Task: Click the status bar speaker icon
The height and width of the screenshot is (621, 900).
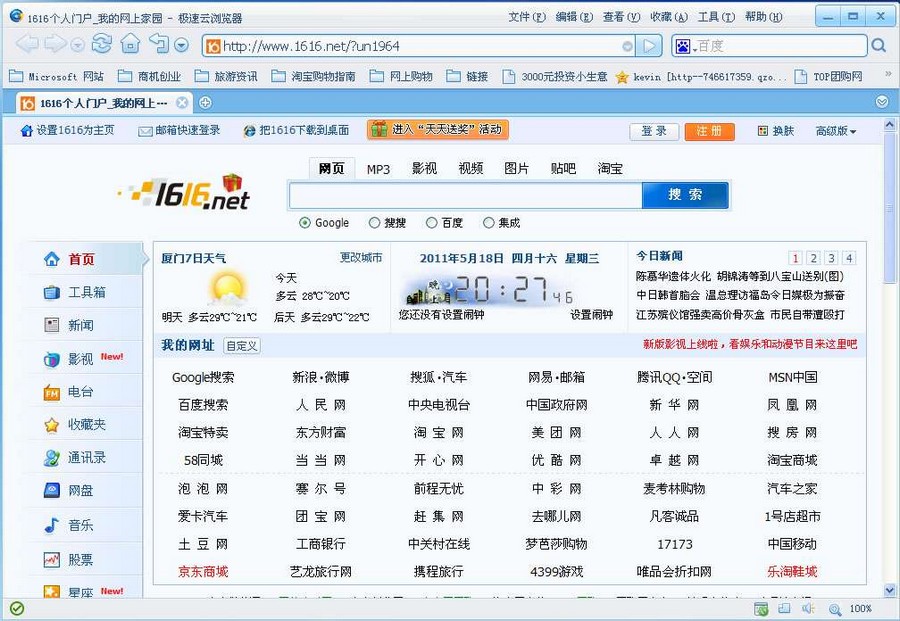Action: (x=808, y=608)
